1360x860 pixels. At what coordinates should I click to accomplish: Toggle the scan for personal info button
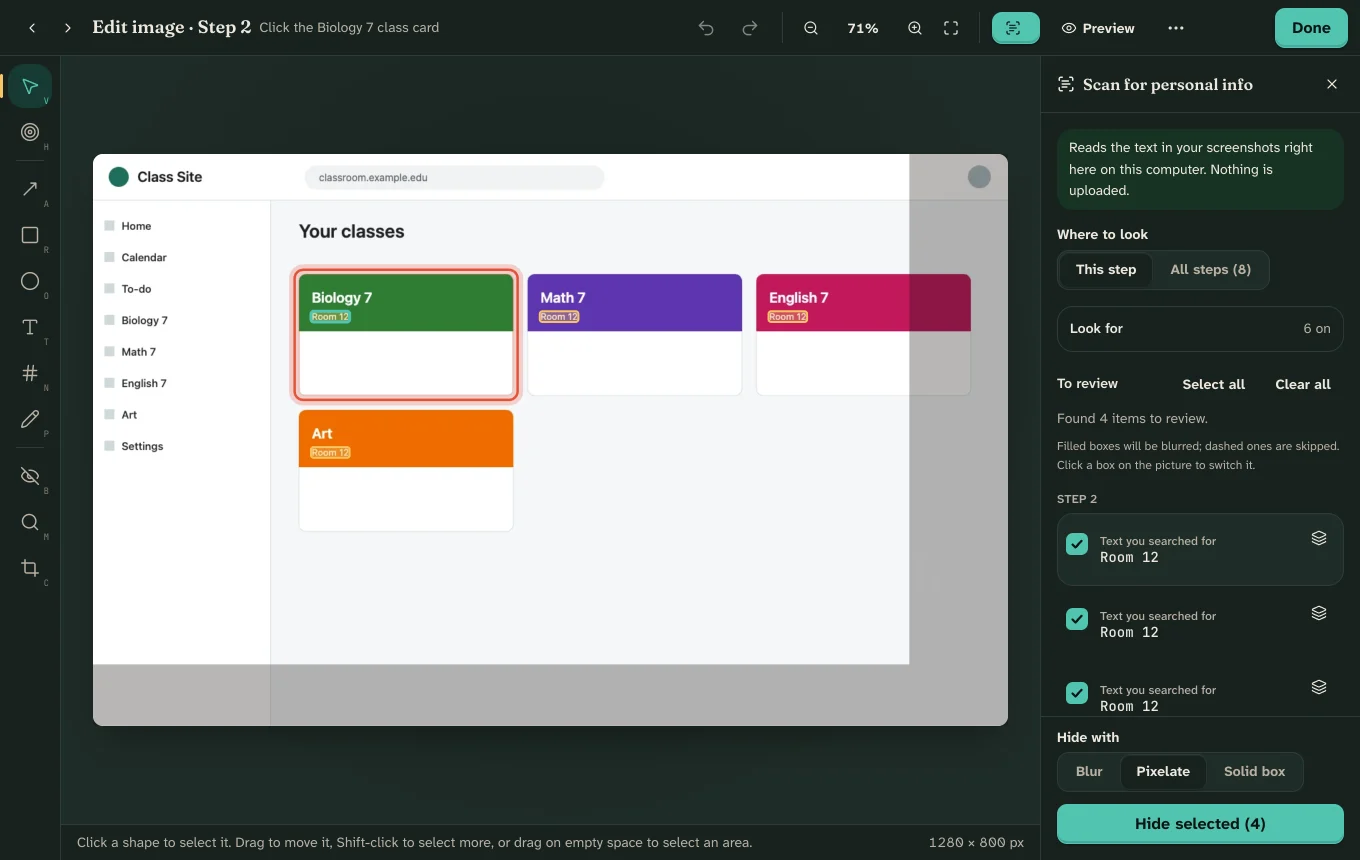[1015, 28]
